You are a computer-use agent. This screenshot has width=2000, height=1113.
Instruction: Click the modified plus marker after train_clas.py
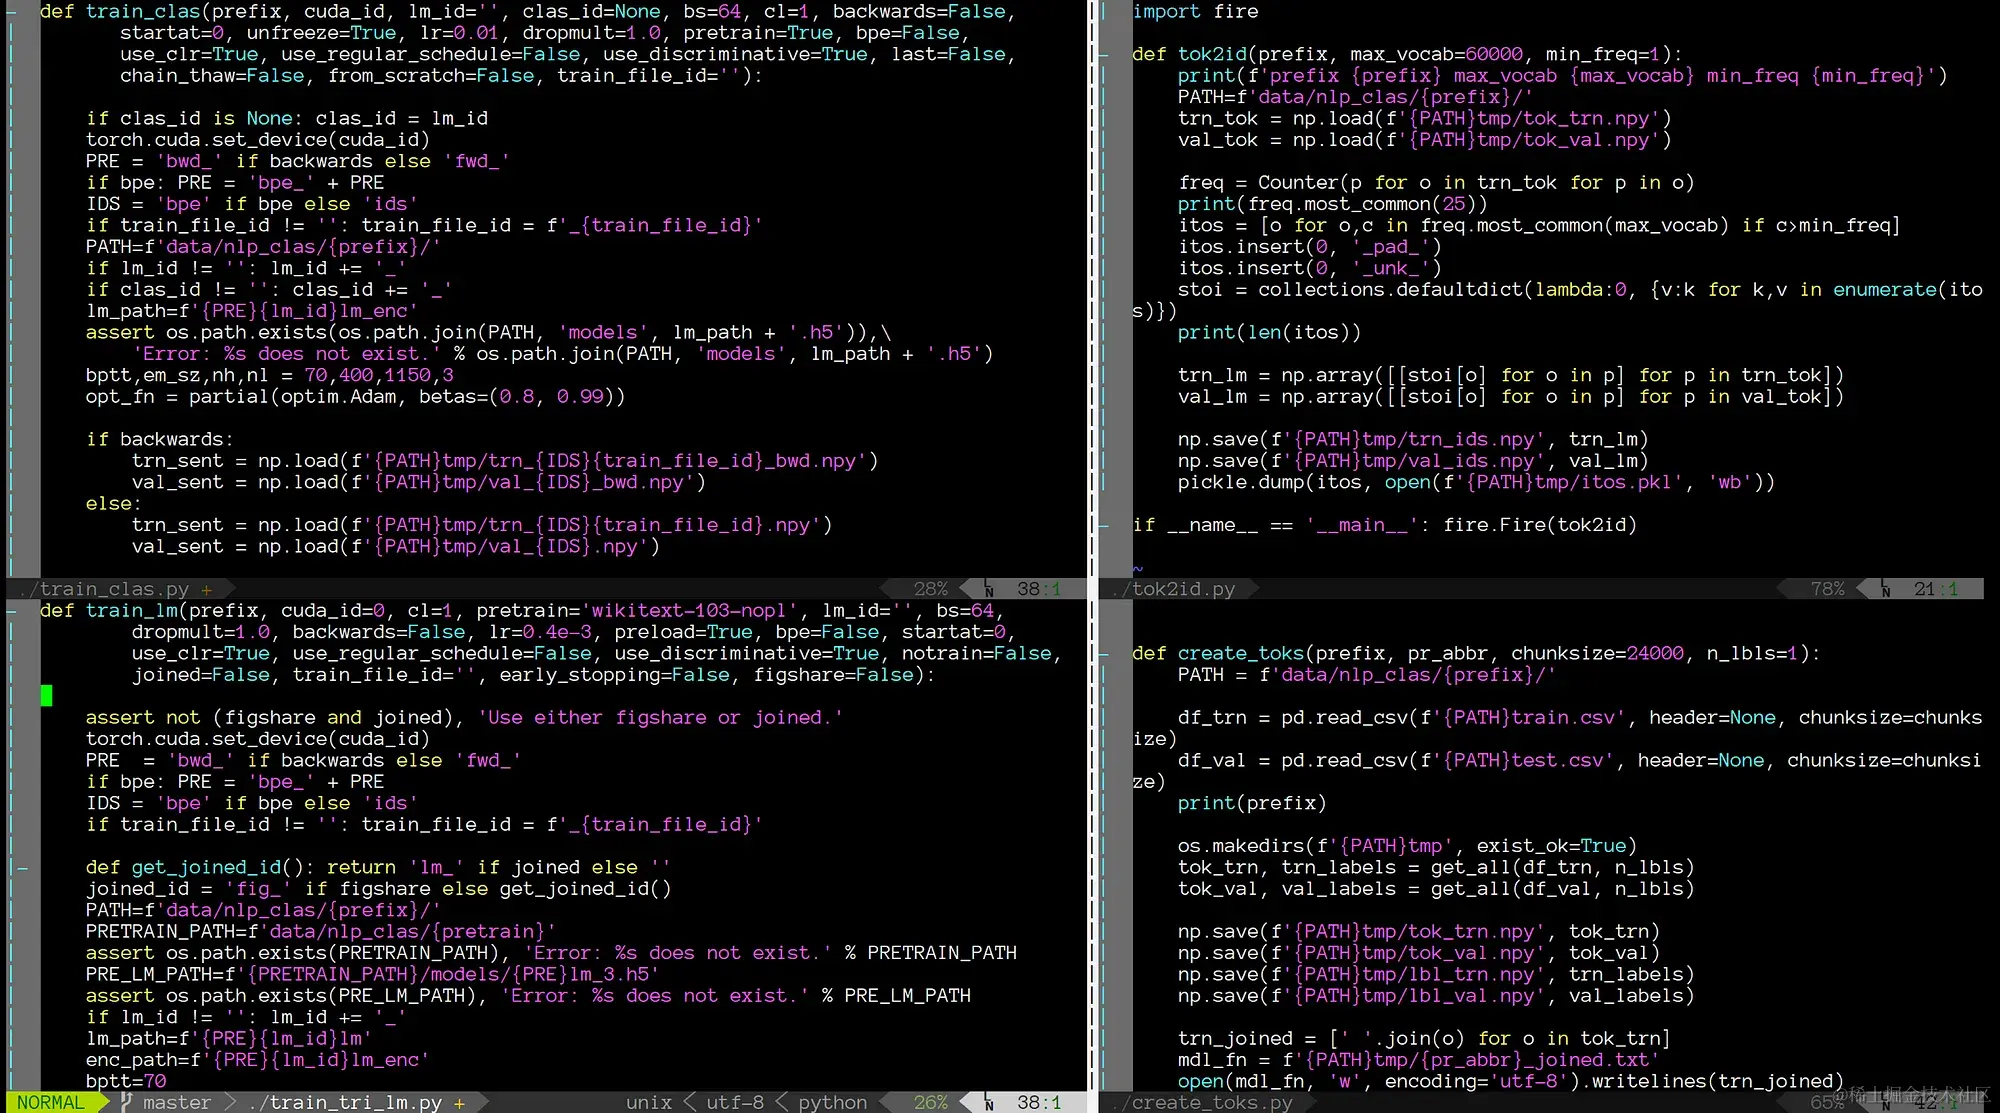coord(206,589)
